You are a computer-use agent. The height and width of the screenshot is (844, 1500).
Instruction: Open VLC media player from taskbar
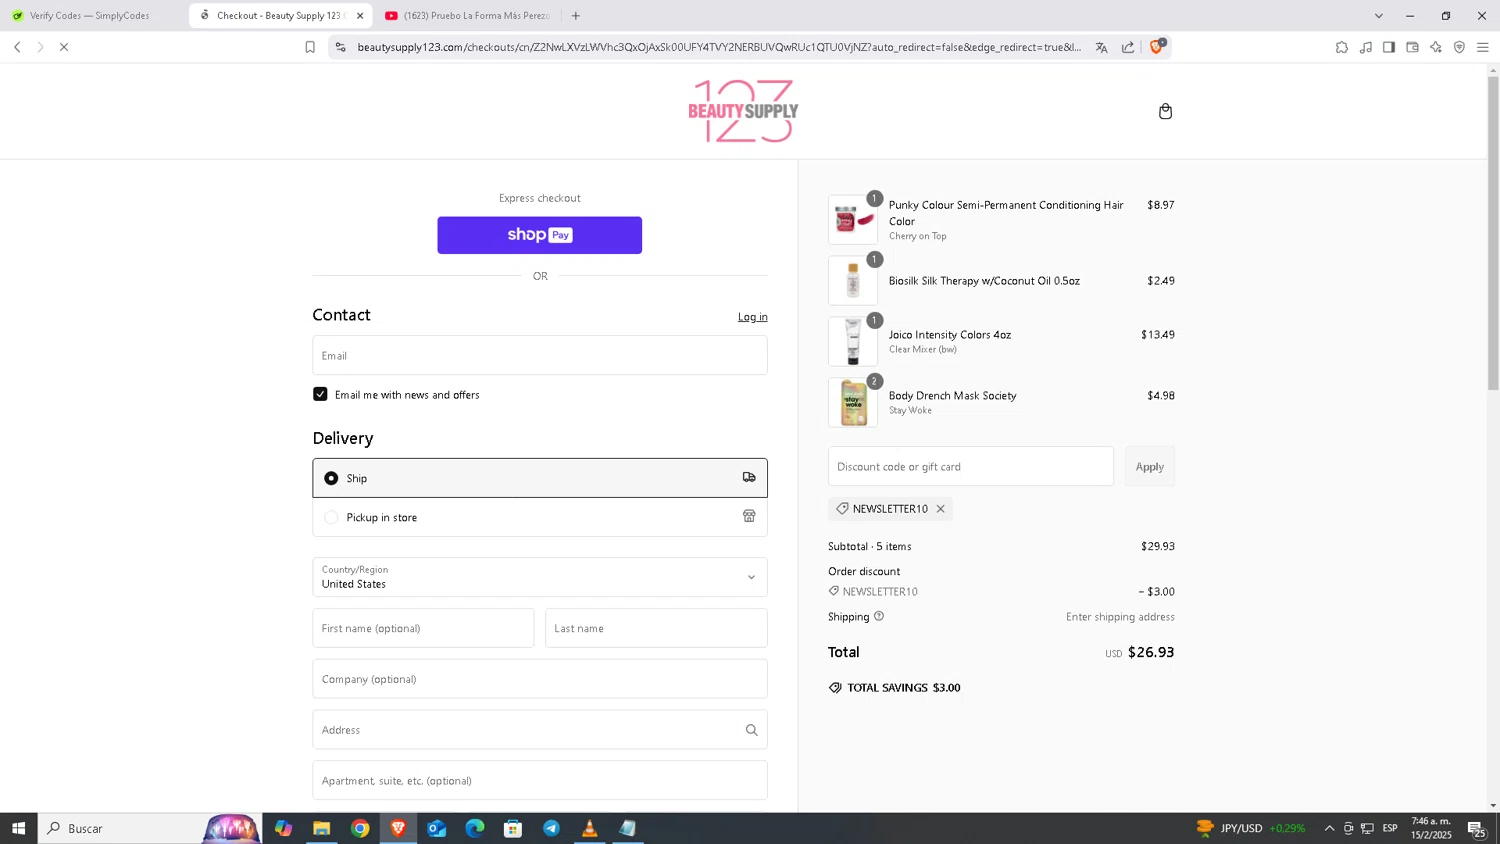pyautogui.click(x=589, y=828)
